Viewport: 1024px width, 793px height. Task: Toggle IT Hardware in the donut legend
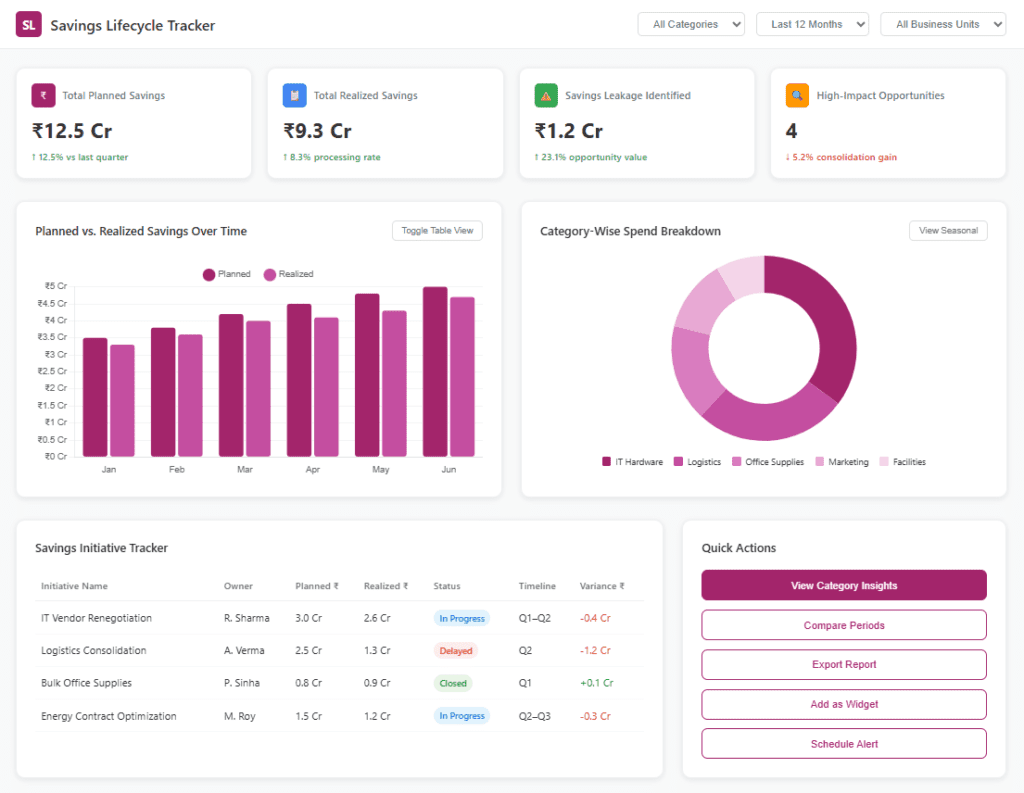(x=632, y=462)
